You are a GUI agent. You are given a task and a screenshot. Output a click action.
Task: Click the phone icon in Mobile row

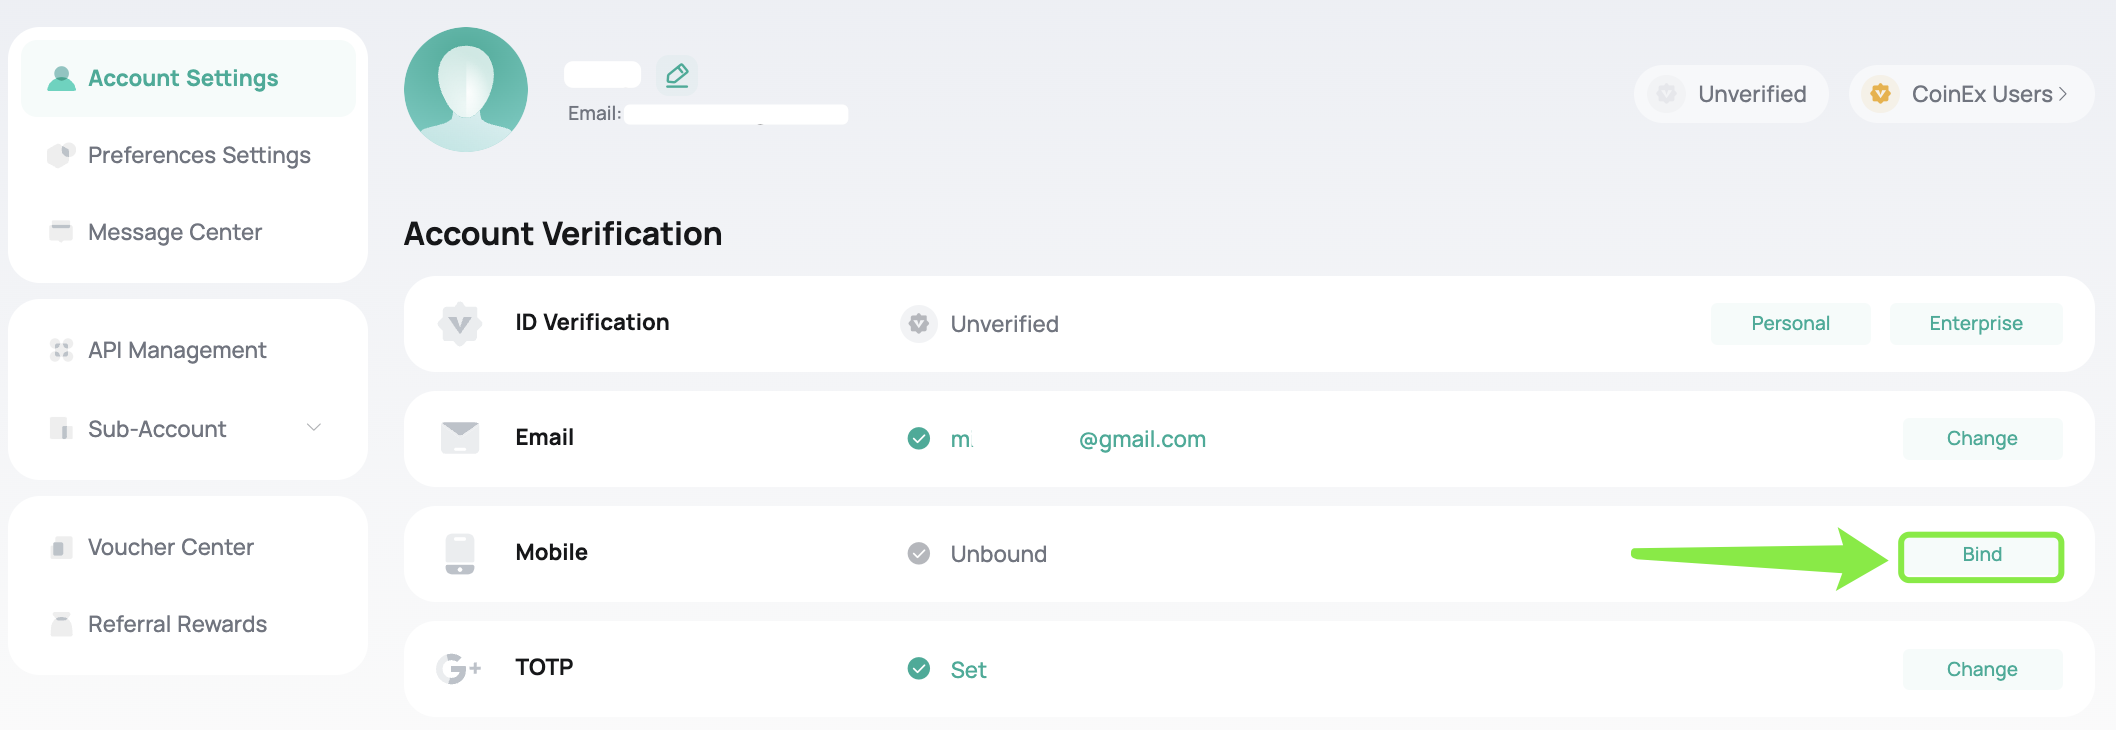pyautogui.click(x=460, y=554)
